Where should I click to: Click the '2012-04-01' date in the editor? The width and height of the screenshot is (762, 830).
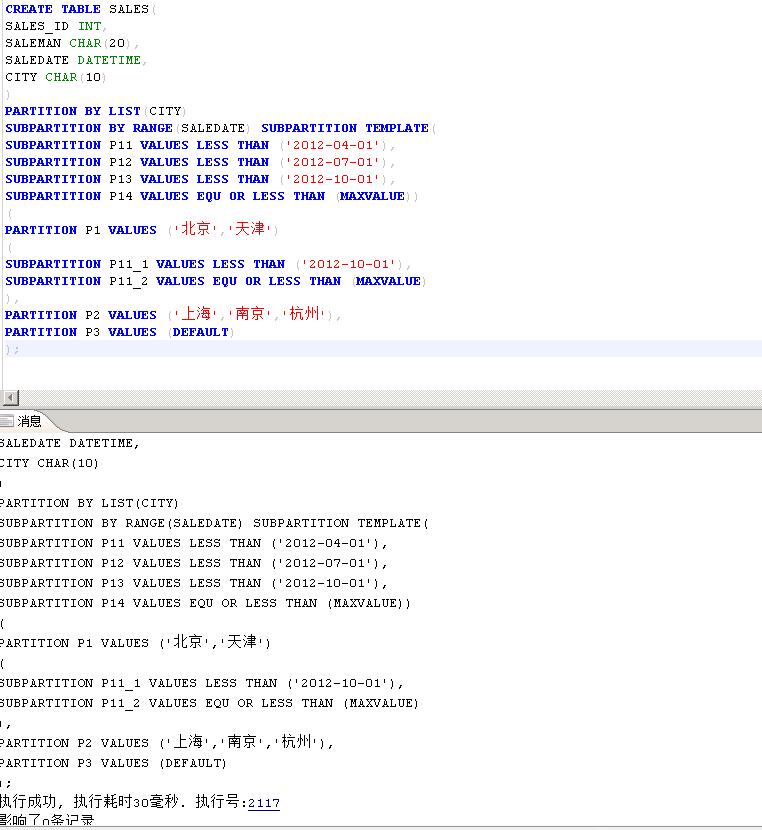[333, 145]
